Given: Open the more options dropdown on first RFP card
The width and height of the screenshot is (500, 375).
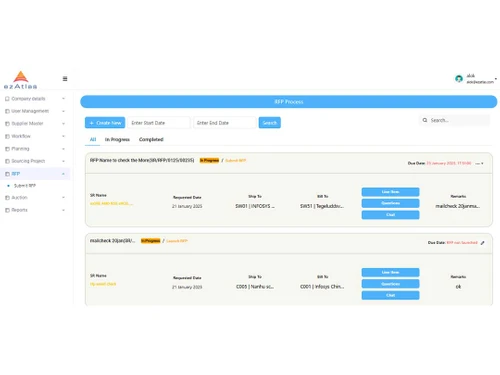Looking at the screenshot, I should tap(479, 163).
